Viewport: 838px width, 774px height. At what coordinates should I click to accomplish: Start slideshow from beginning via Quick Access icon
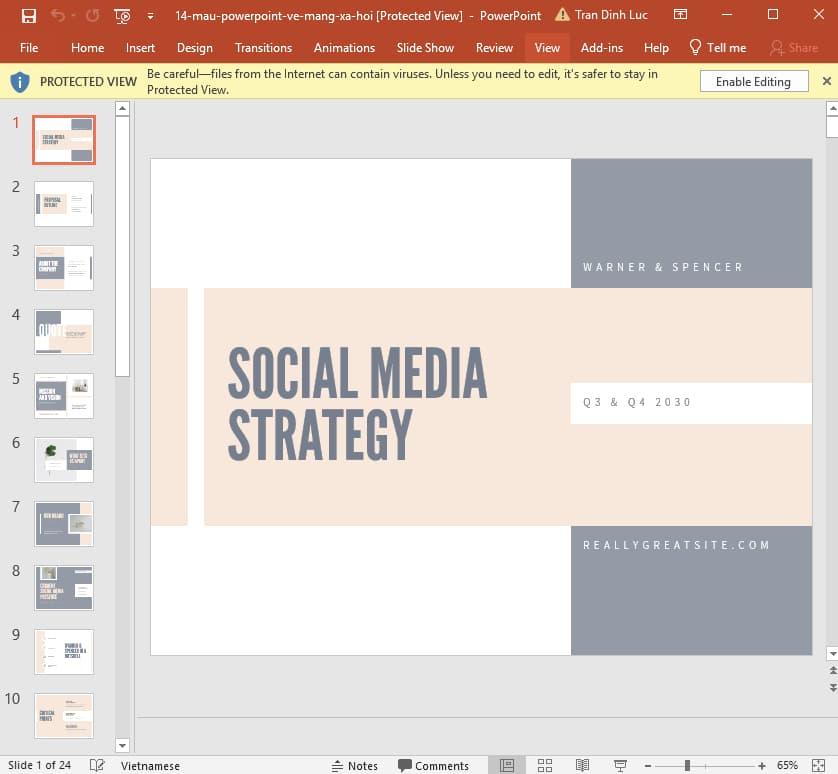[120, 15]
